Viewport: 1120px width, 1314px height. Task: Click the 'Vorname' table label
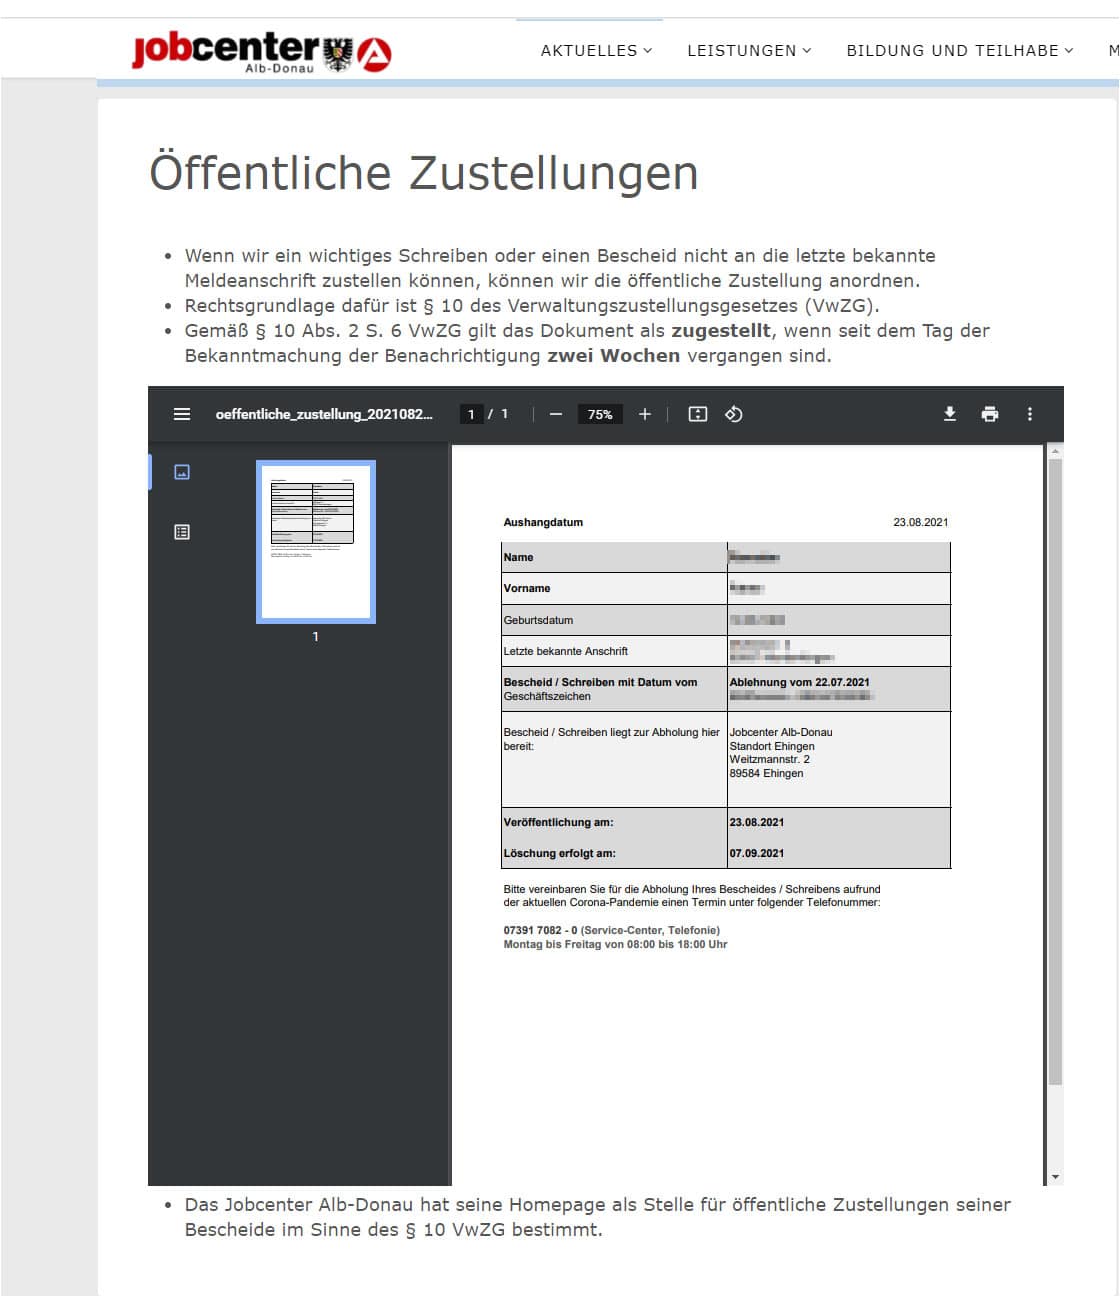pos(527,588)
